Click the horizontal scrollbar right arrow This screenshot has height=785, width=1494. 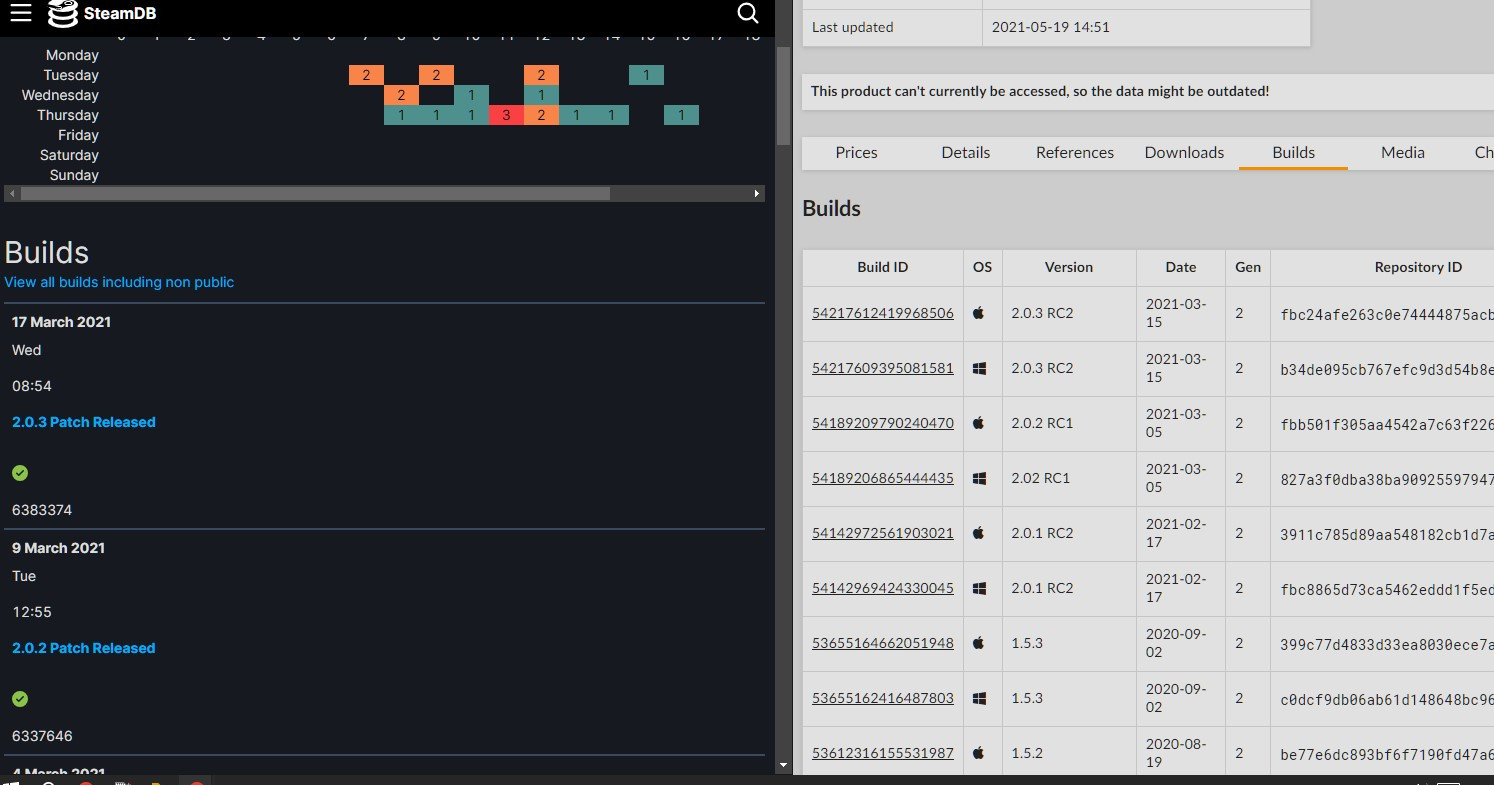click(x=757, y=193)
